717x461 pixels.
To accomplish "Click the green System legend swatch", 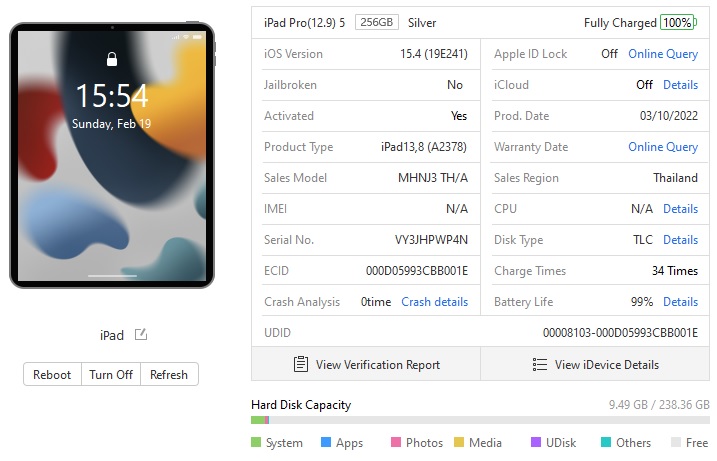I will [x=256, y=442].
